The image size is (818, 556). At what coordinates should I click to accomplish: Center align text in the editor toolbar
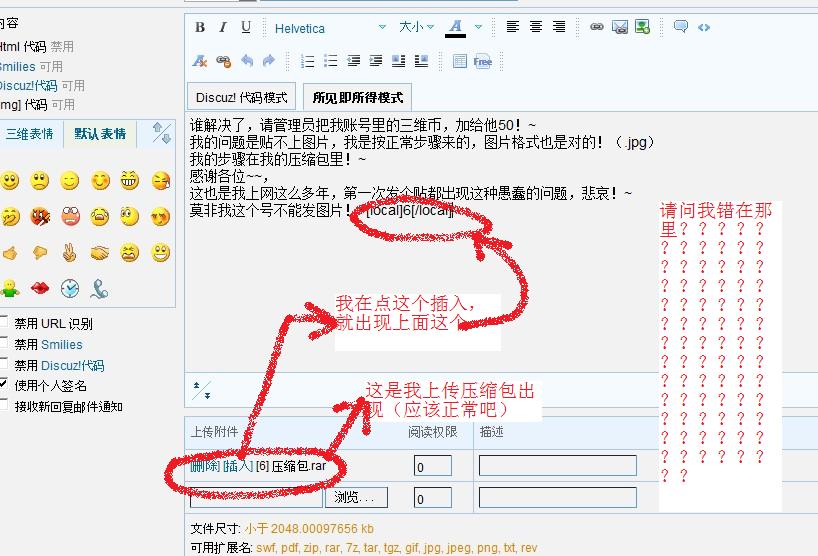pyautogui.click(x=536, y=27)
